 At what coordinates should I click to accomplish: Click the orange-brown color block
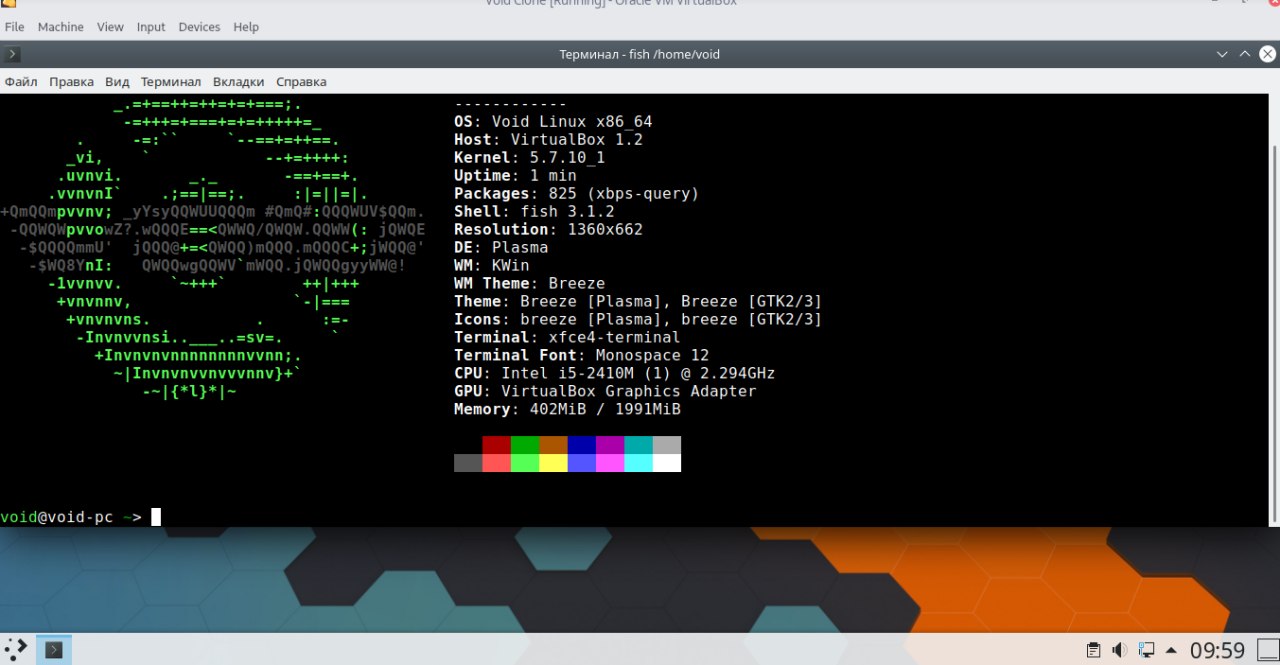click(553, 445)
